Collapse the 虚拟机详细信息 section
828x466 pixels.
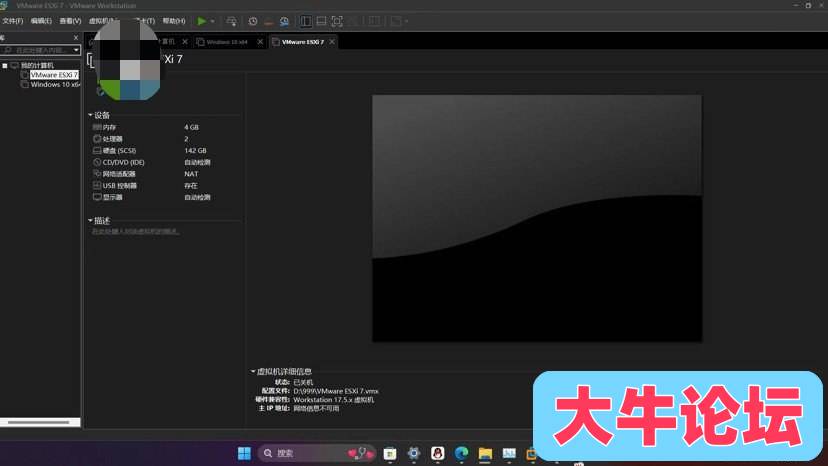(x=253, y=372)
